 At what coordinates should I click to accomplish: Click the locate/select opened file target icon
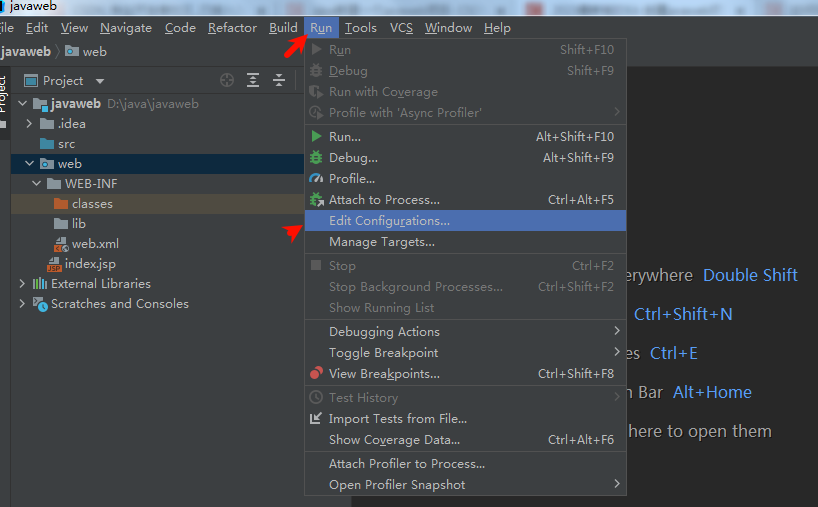[x=227, y=80]
